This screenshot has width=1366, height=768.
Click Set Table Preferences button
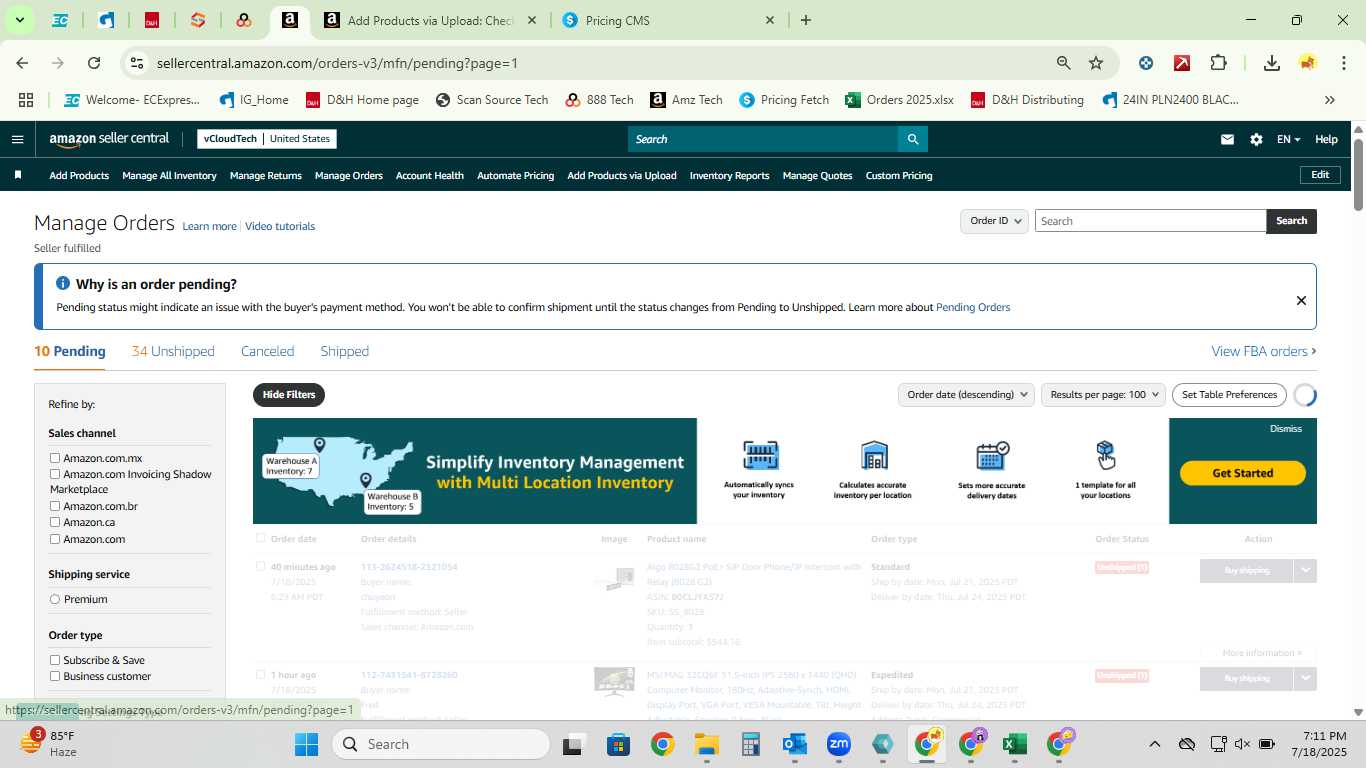[1229, 395]
